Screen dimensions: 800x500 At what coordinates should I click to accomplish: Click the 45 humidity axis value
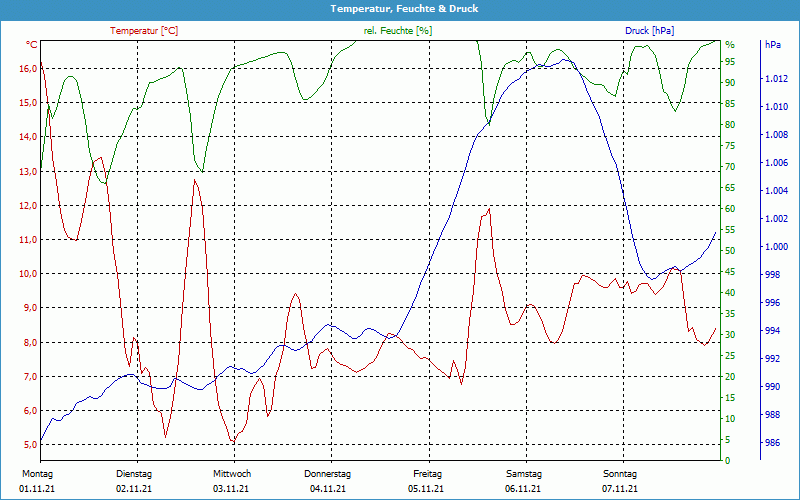[x=730, y=272]
